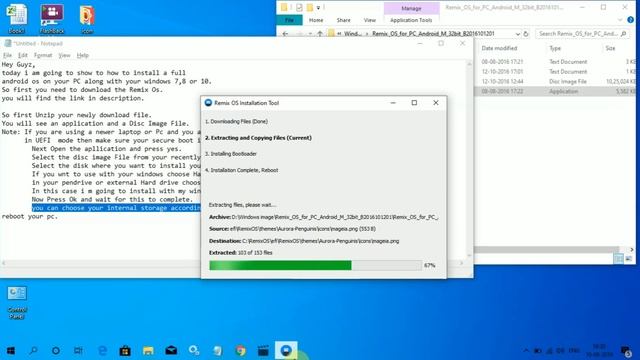Image resolution: width=640 pixels, height=360 pixels.
Task: Launch Google Chrome from the taskbar
Action: tap(240, 350)
